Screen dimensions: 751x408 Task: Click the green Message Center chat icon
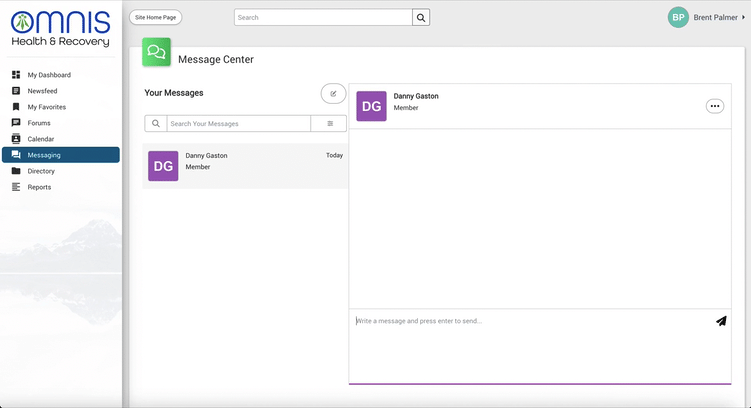(x=156, y=52)
